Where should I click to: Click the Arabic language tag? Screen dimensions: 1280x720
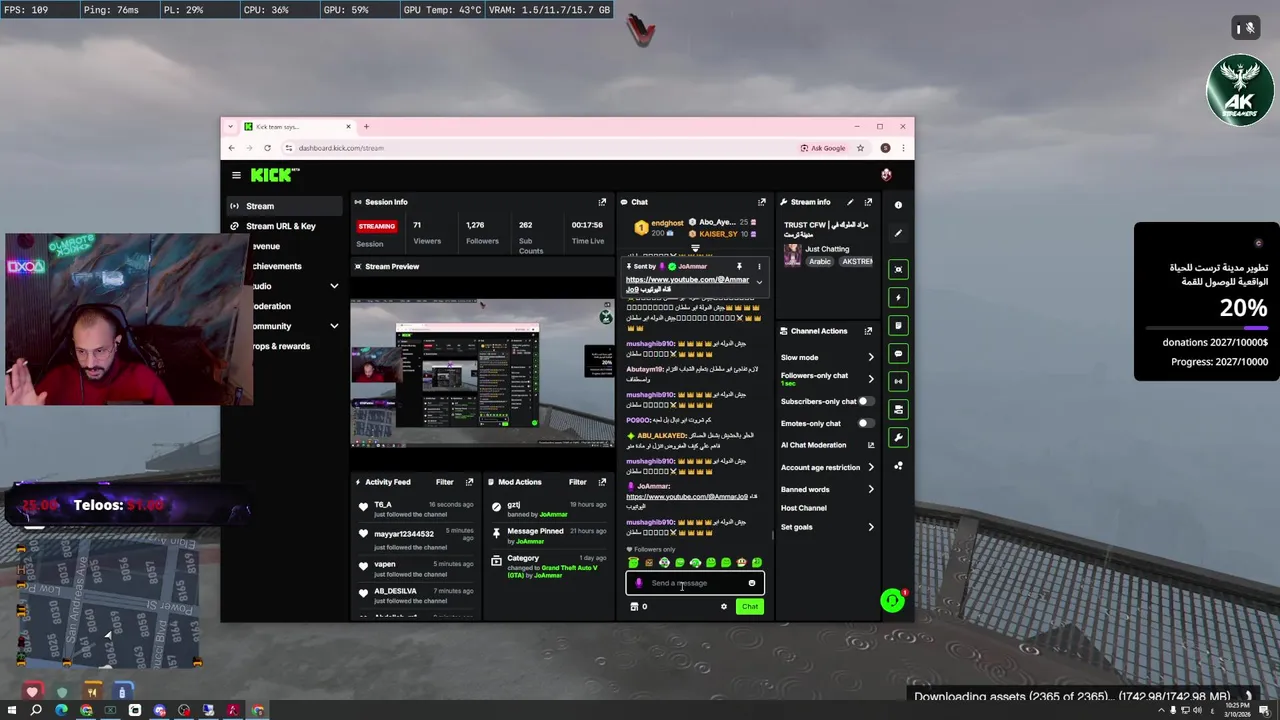coord(820,262)
